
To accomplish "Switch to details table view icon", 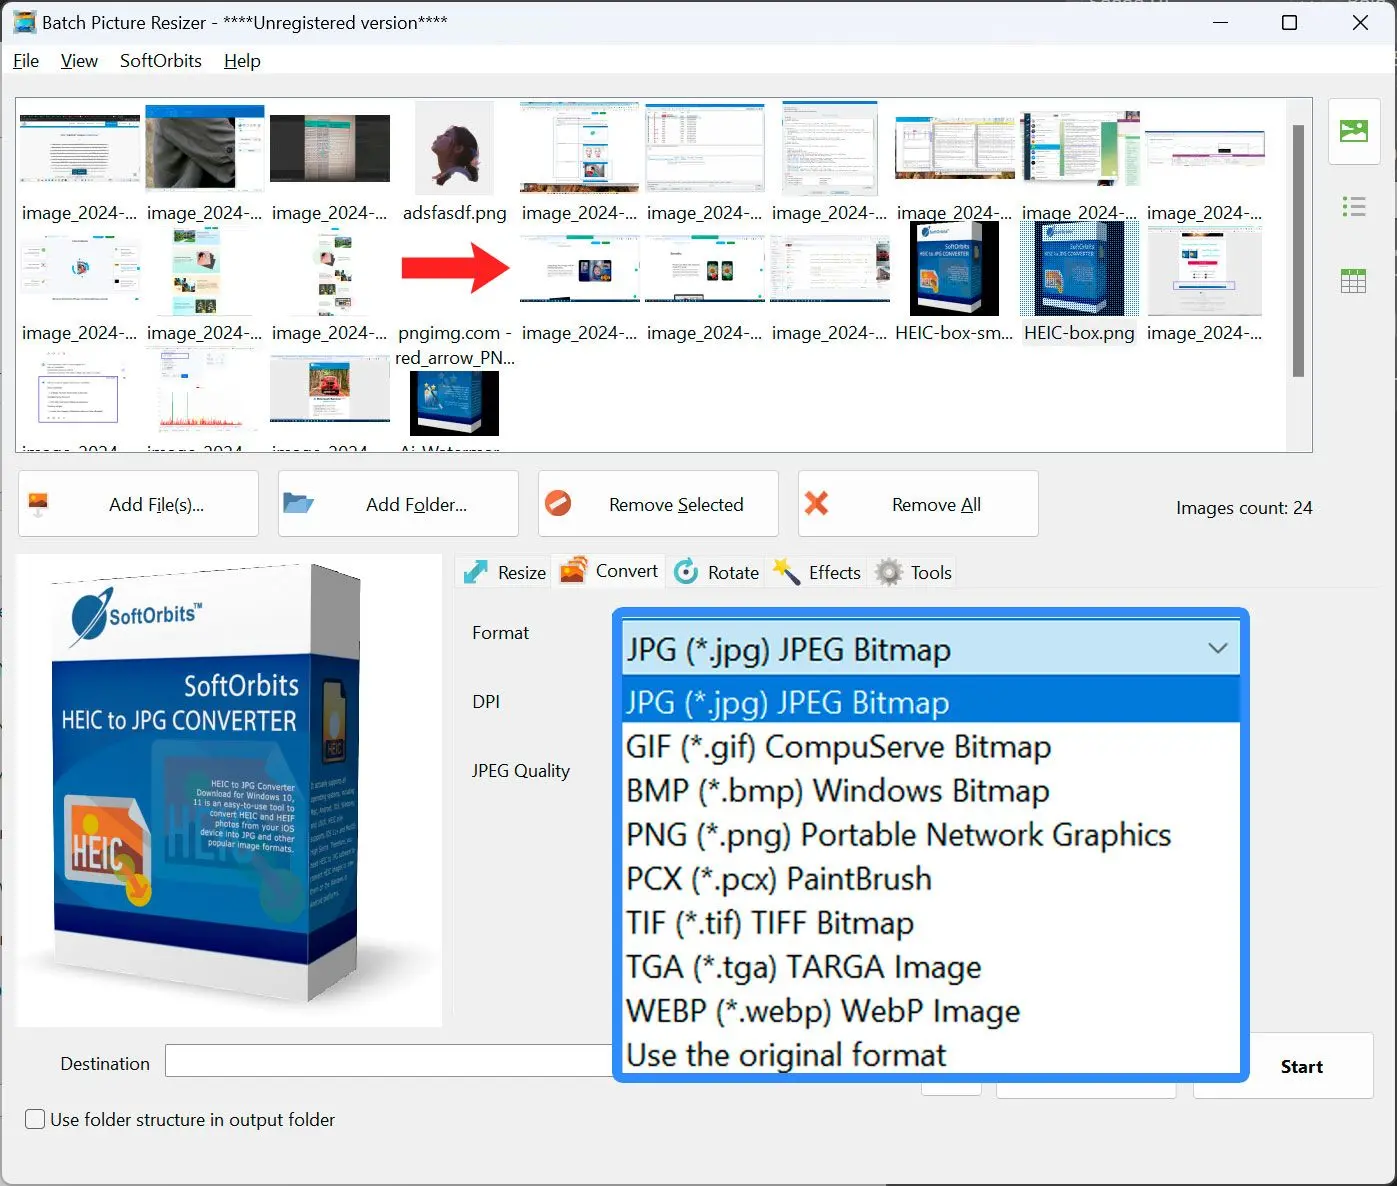I will (x=1353, y=281).
